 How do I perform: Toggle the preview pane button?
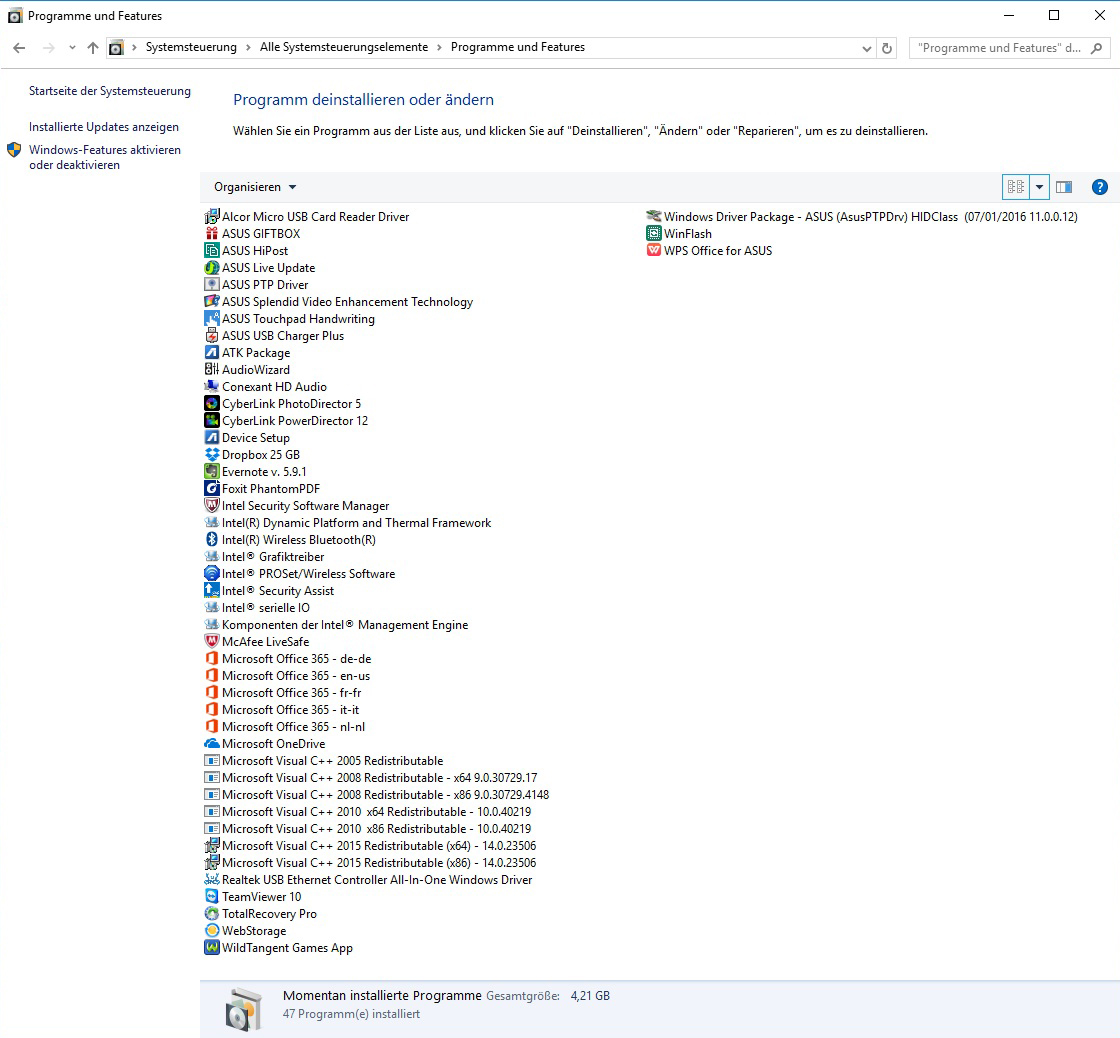click(1064, 187)
